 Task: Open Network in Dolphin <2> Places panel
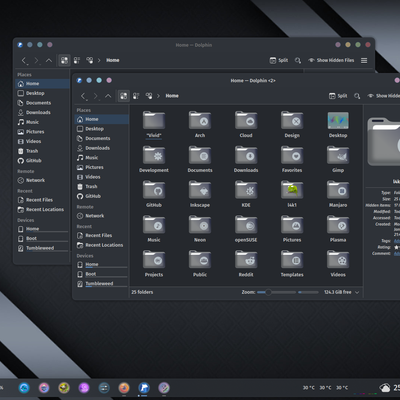102,216
